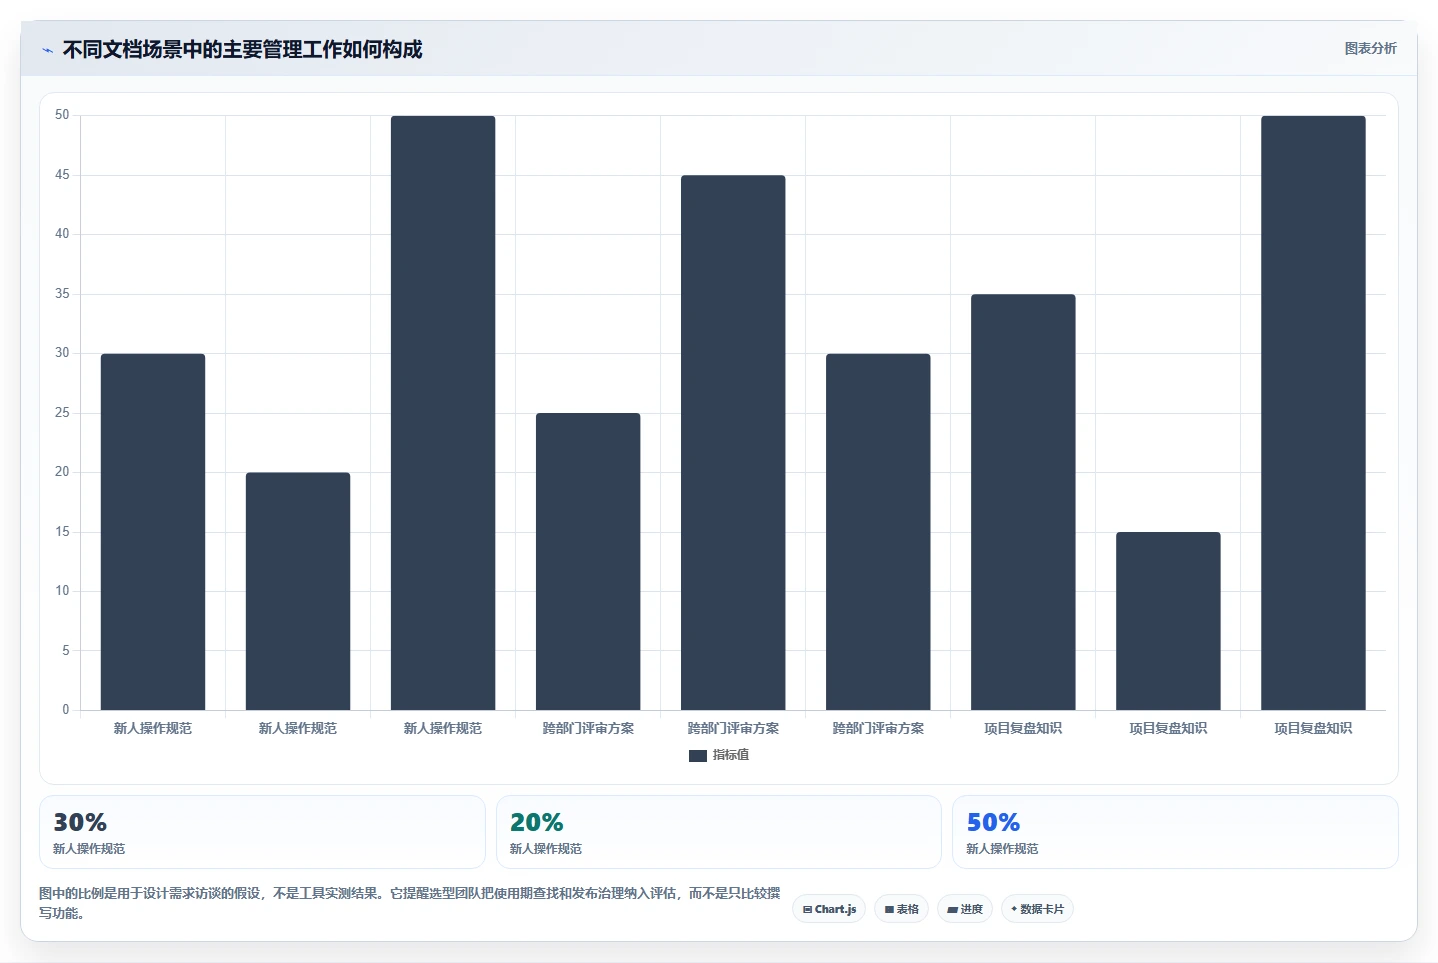Image resolution: width=1438 pixels, height=963 pixels.
Task: Open the 20% stat card
Action: [719, 832]
